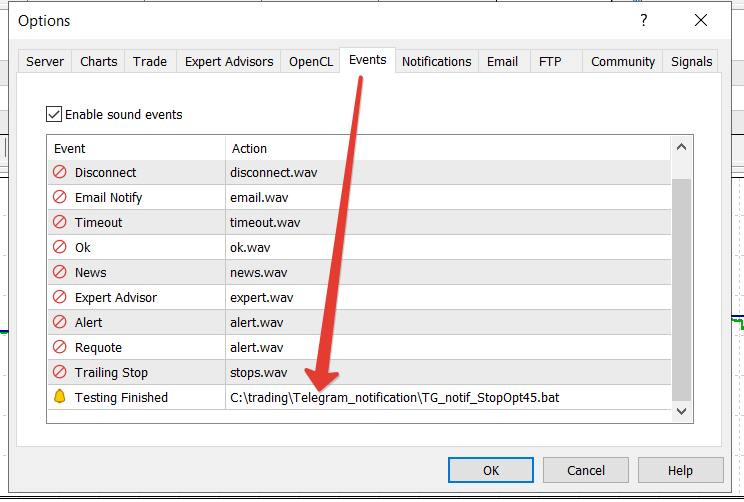Image resolution: width=744 pixels, height=502 pixels.
Task: Open the Charts tab
Action: [99, 62]
